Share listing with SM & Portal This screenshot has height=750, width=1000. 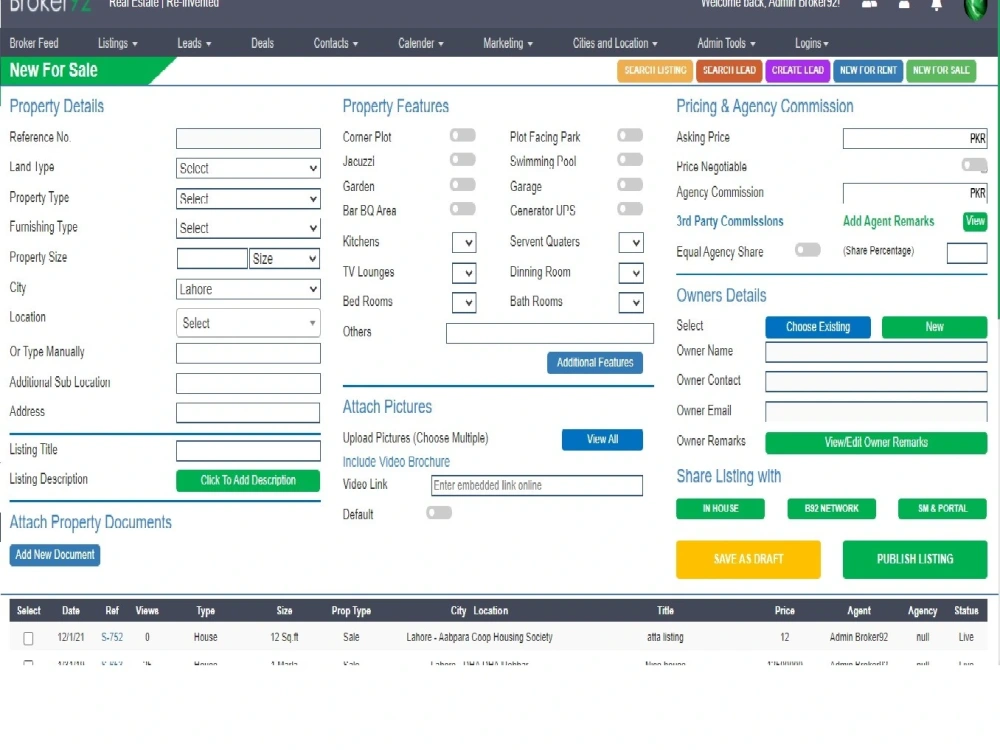(943, 508)
